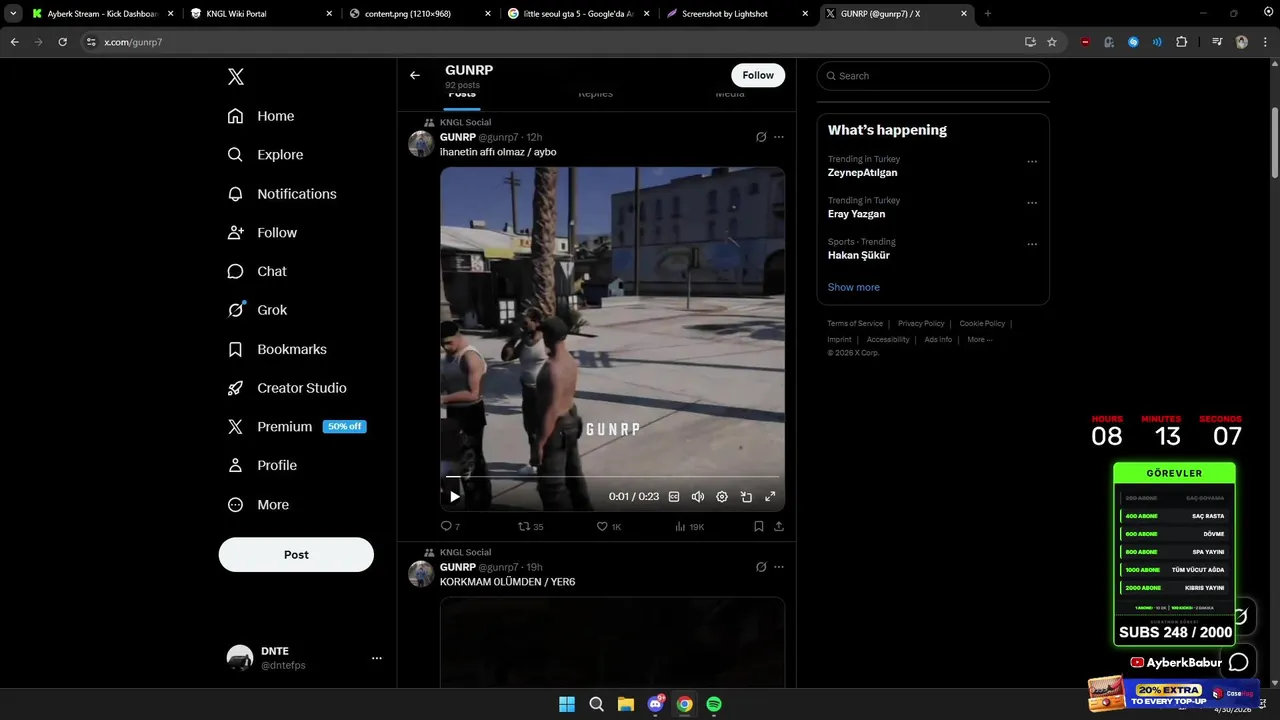The image size is (1280, 720).
Task: Click the Post button
Action: [x=296, y=554]
